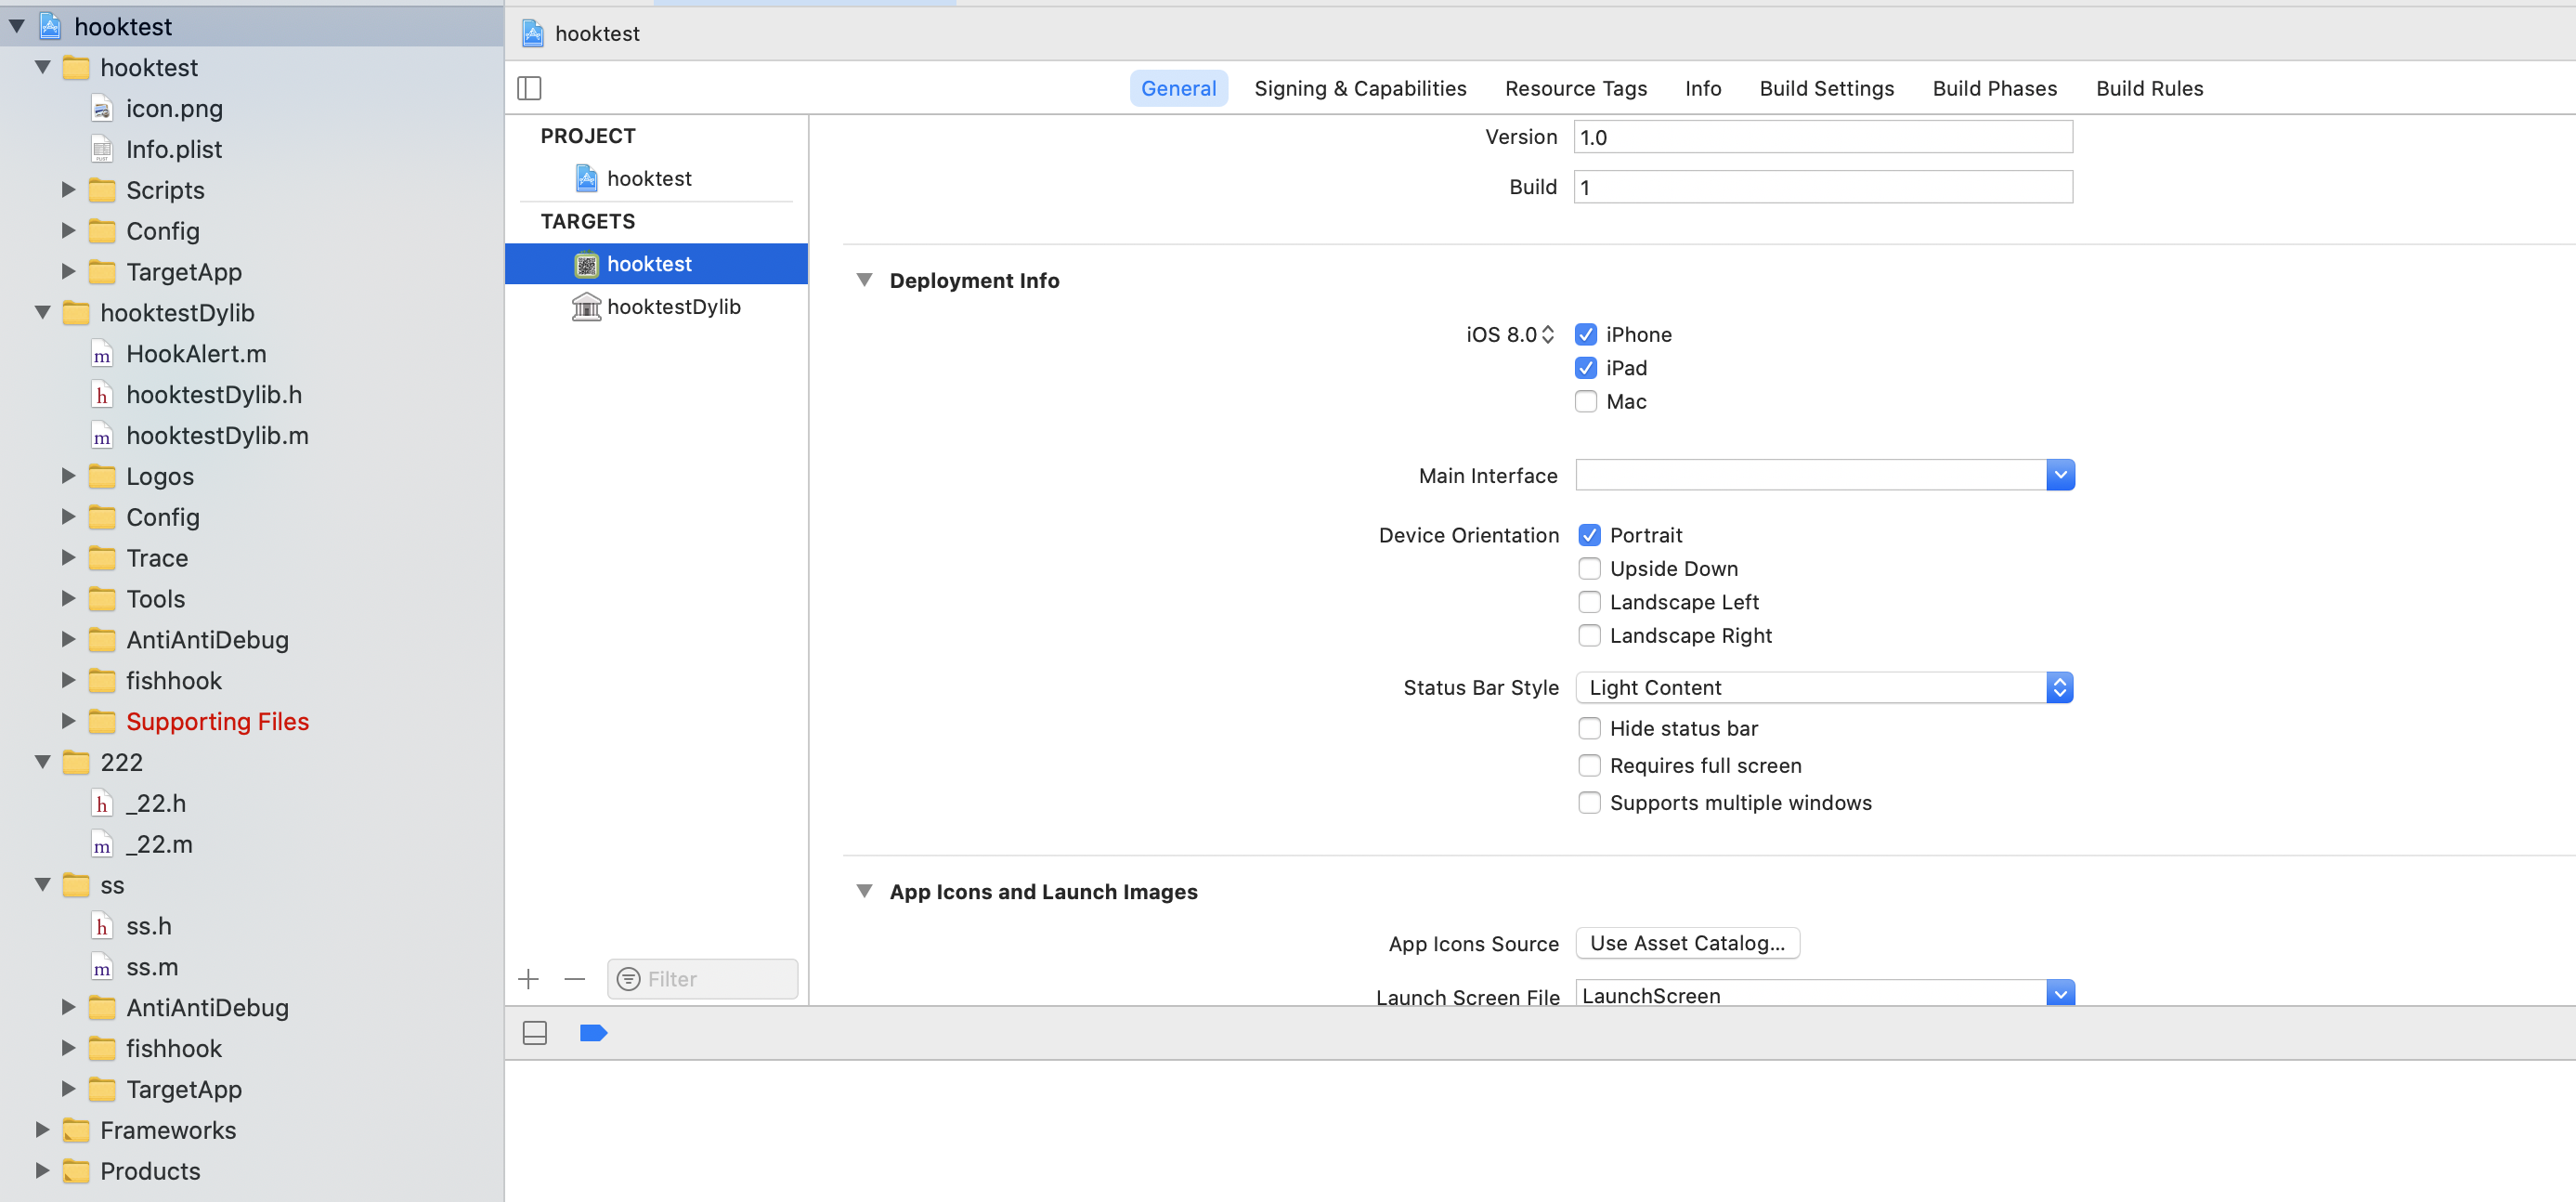Screen dimensions: 2576x1202
Task: Expand the Products group
Action: click(x=42, y=1170)
